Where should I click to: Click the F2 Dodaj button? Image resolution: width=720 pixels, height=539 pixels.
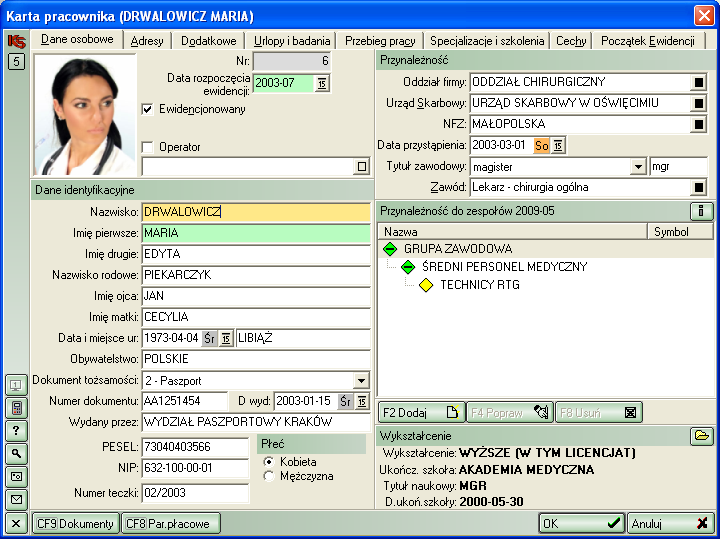tap(420, 412)
